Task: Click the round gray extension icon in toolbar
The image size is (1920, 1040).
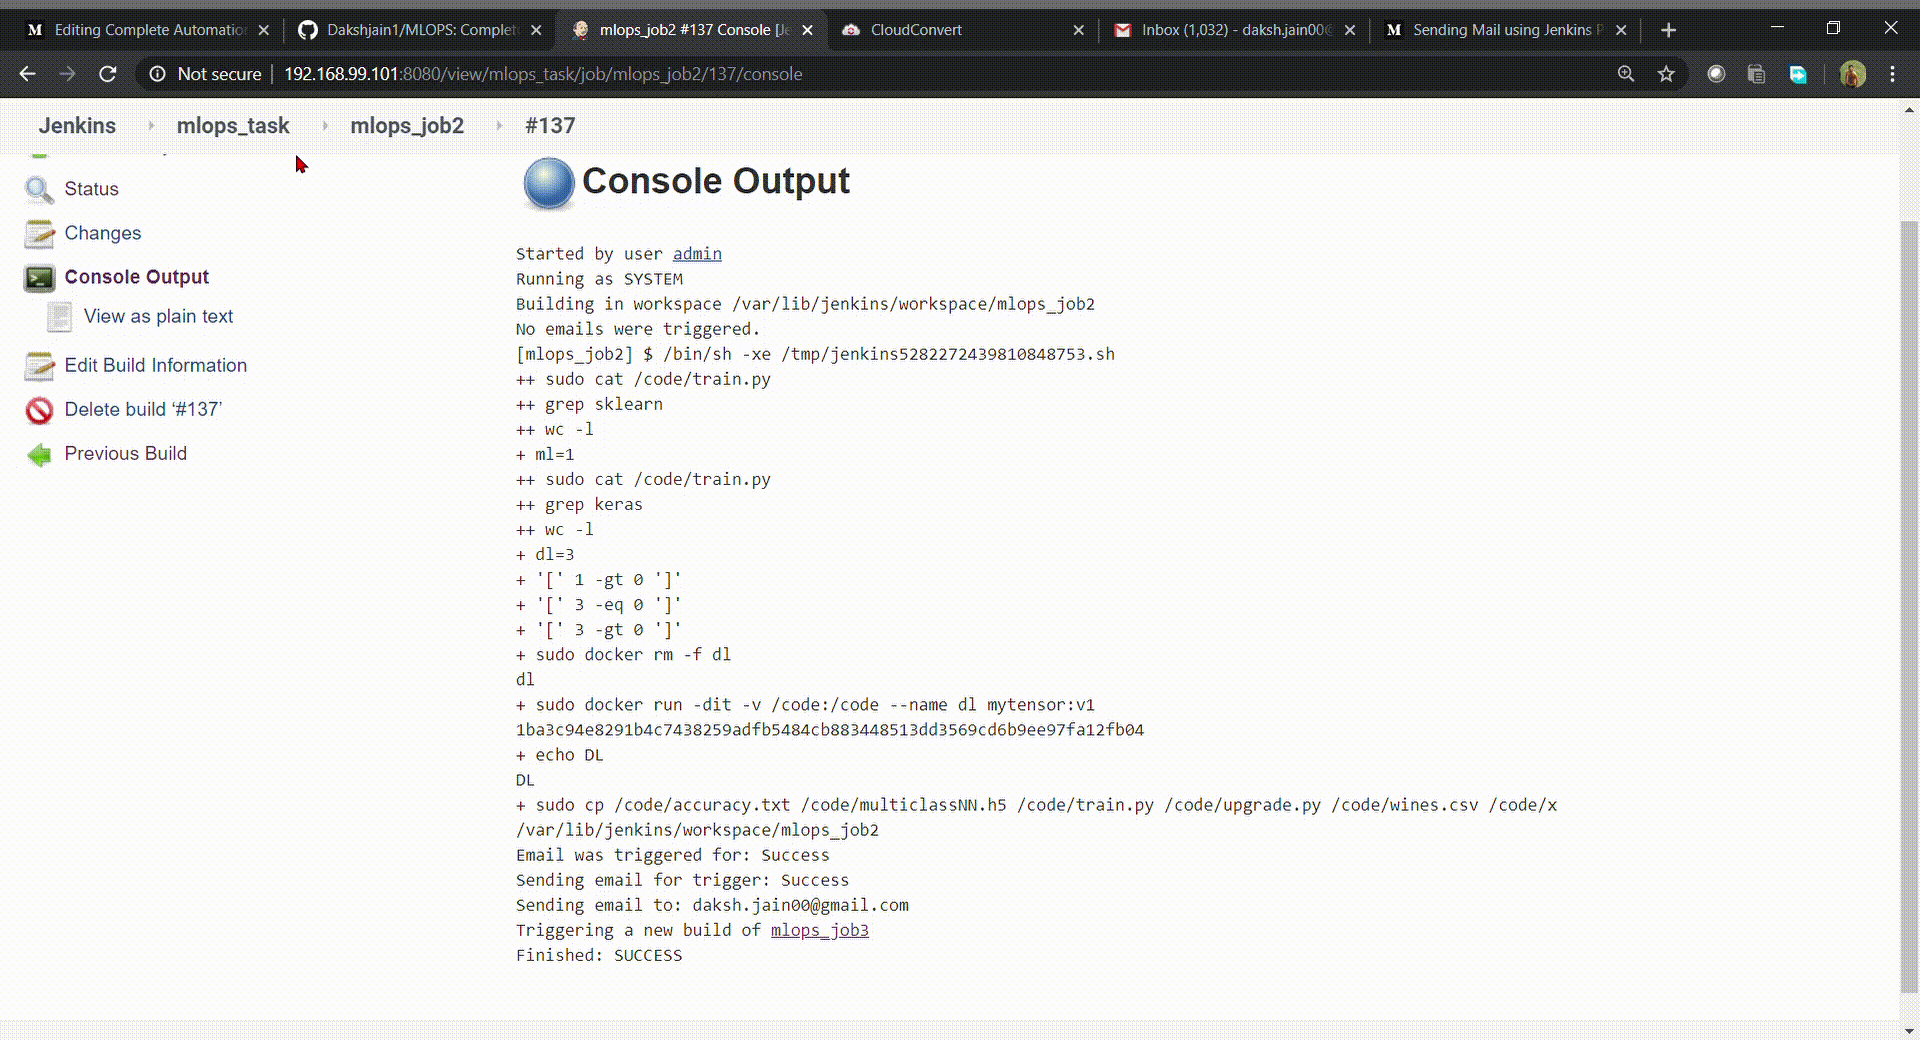Action: [x=1716, y=74]
